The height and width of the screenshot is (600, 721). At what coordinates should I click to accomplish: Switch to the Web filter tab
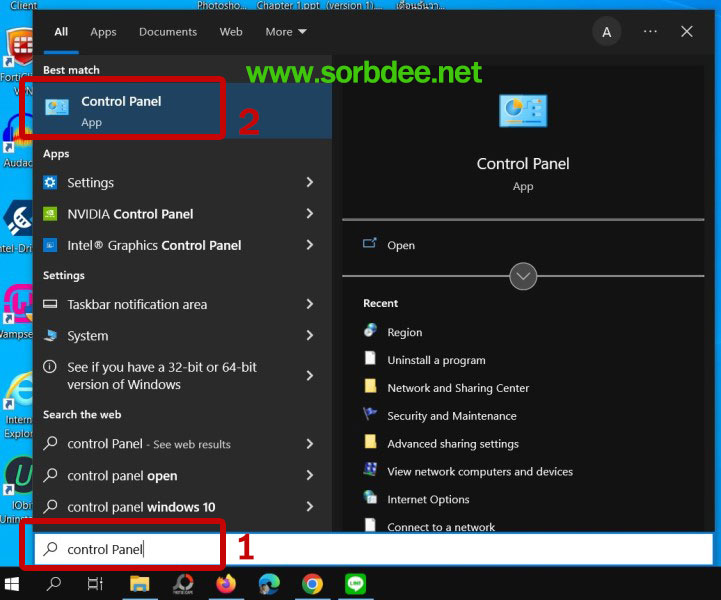[x=231, y=32]
